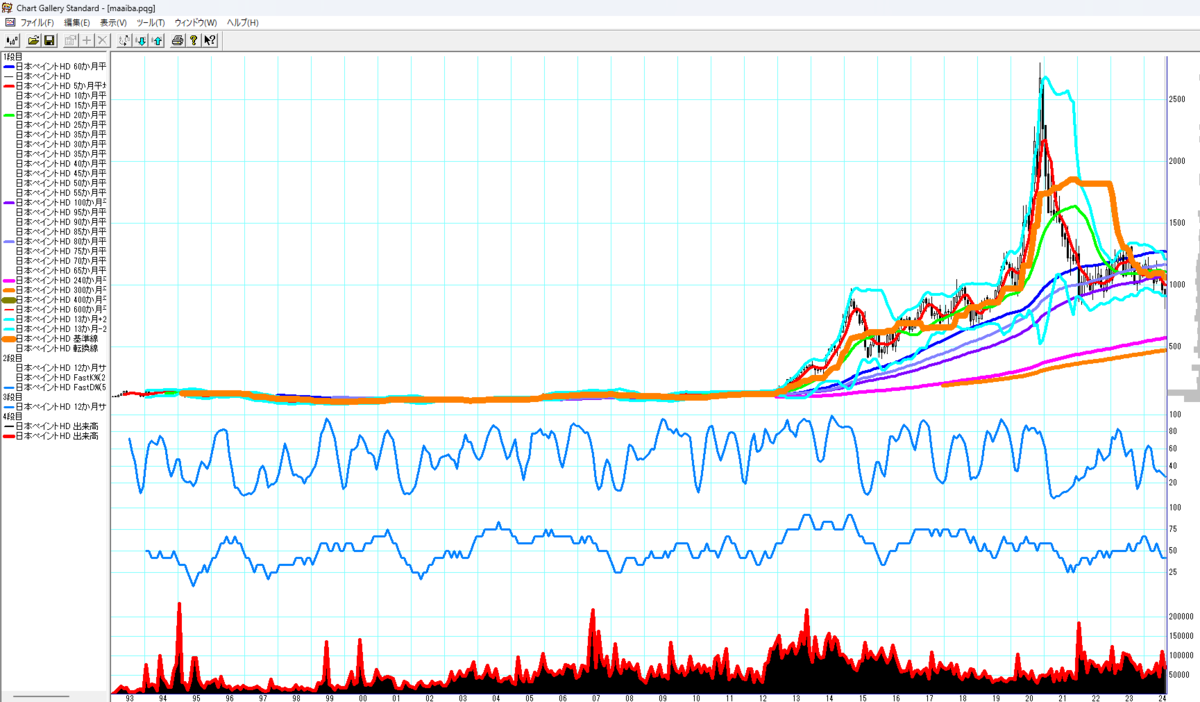Open the ヘルプ(H) menu
Viewport: 1200px width, 702px height.
click(243, 22)
